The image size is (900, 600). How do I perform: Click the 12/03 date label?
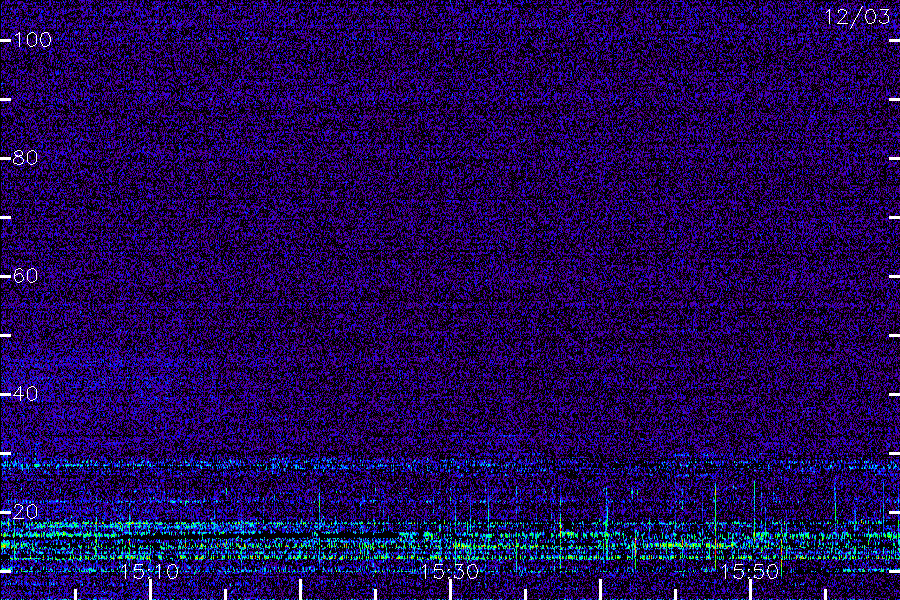click(858, 17)
